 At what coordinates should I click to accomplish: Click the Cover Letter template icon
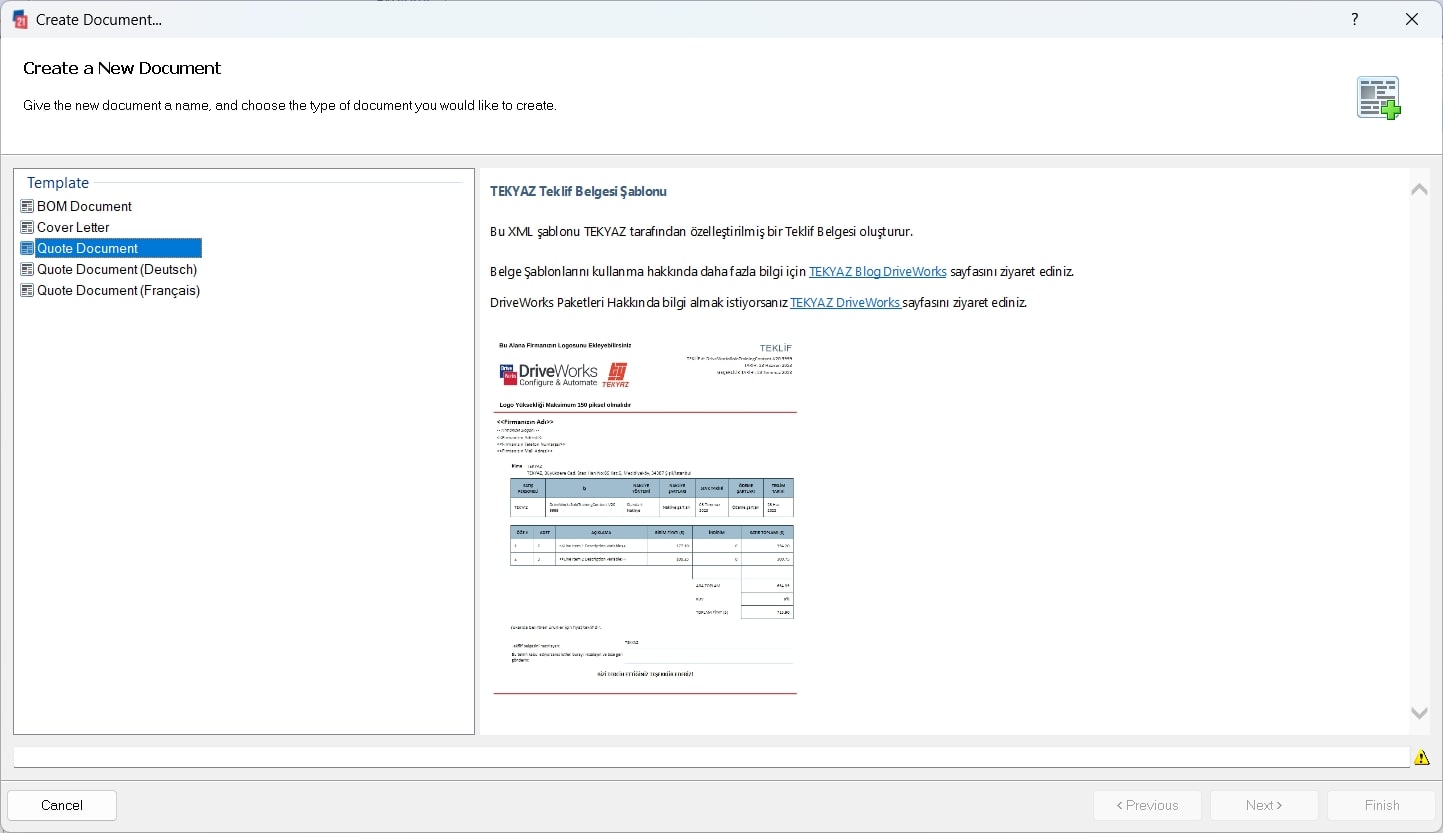tap(27, 227)
